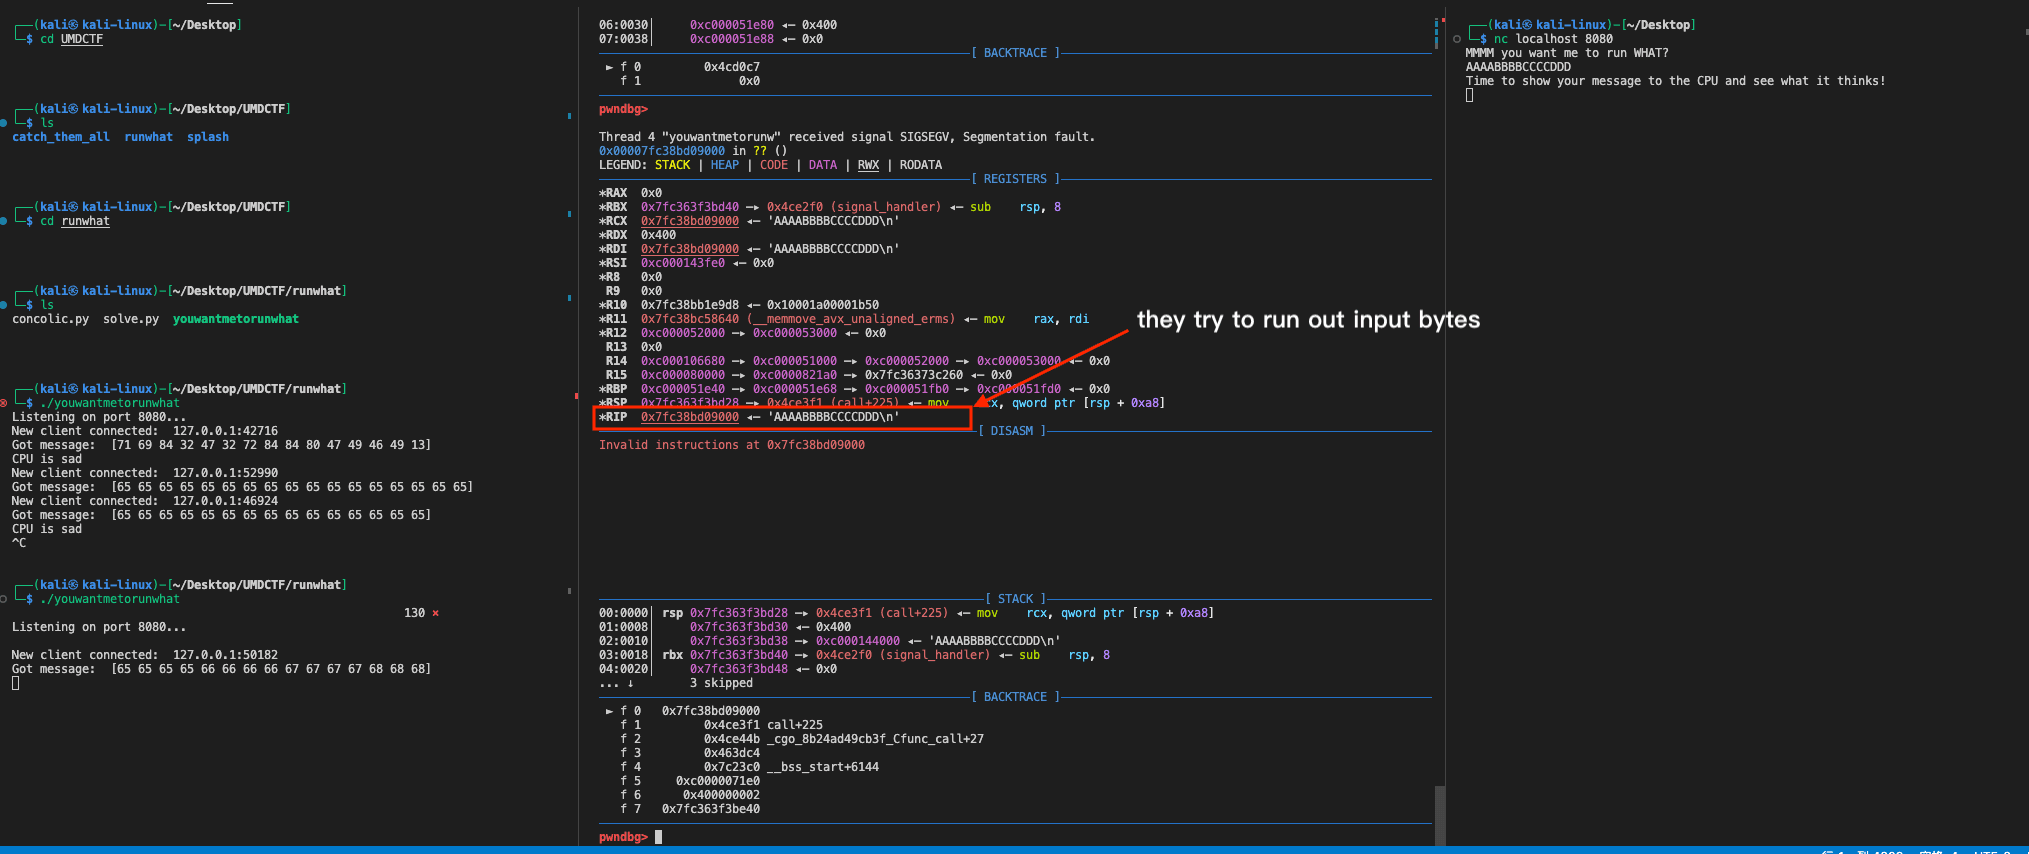2029x854 pixels.
Task: Click underlined address in the *RIP row
Action: click(x=690, y=417)
